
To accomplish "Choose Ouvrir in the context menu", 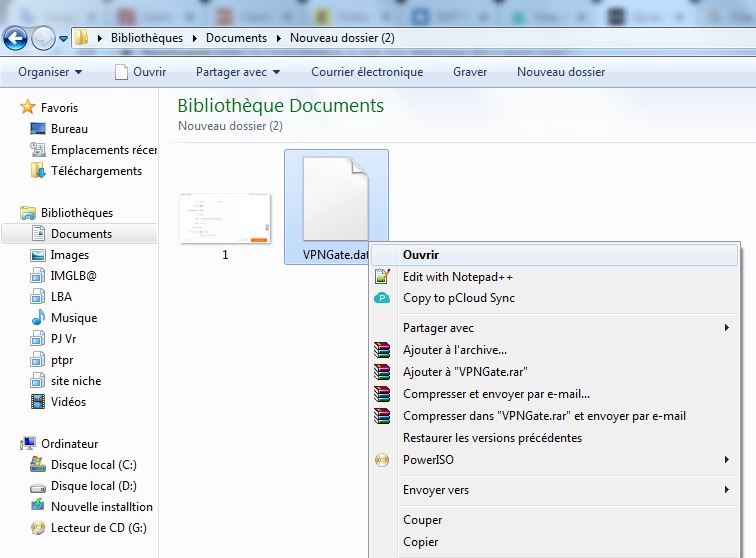I will pyautogui.click(x=554, y=255).
